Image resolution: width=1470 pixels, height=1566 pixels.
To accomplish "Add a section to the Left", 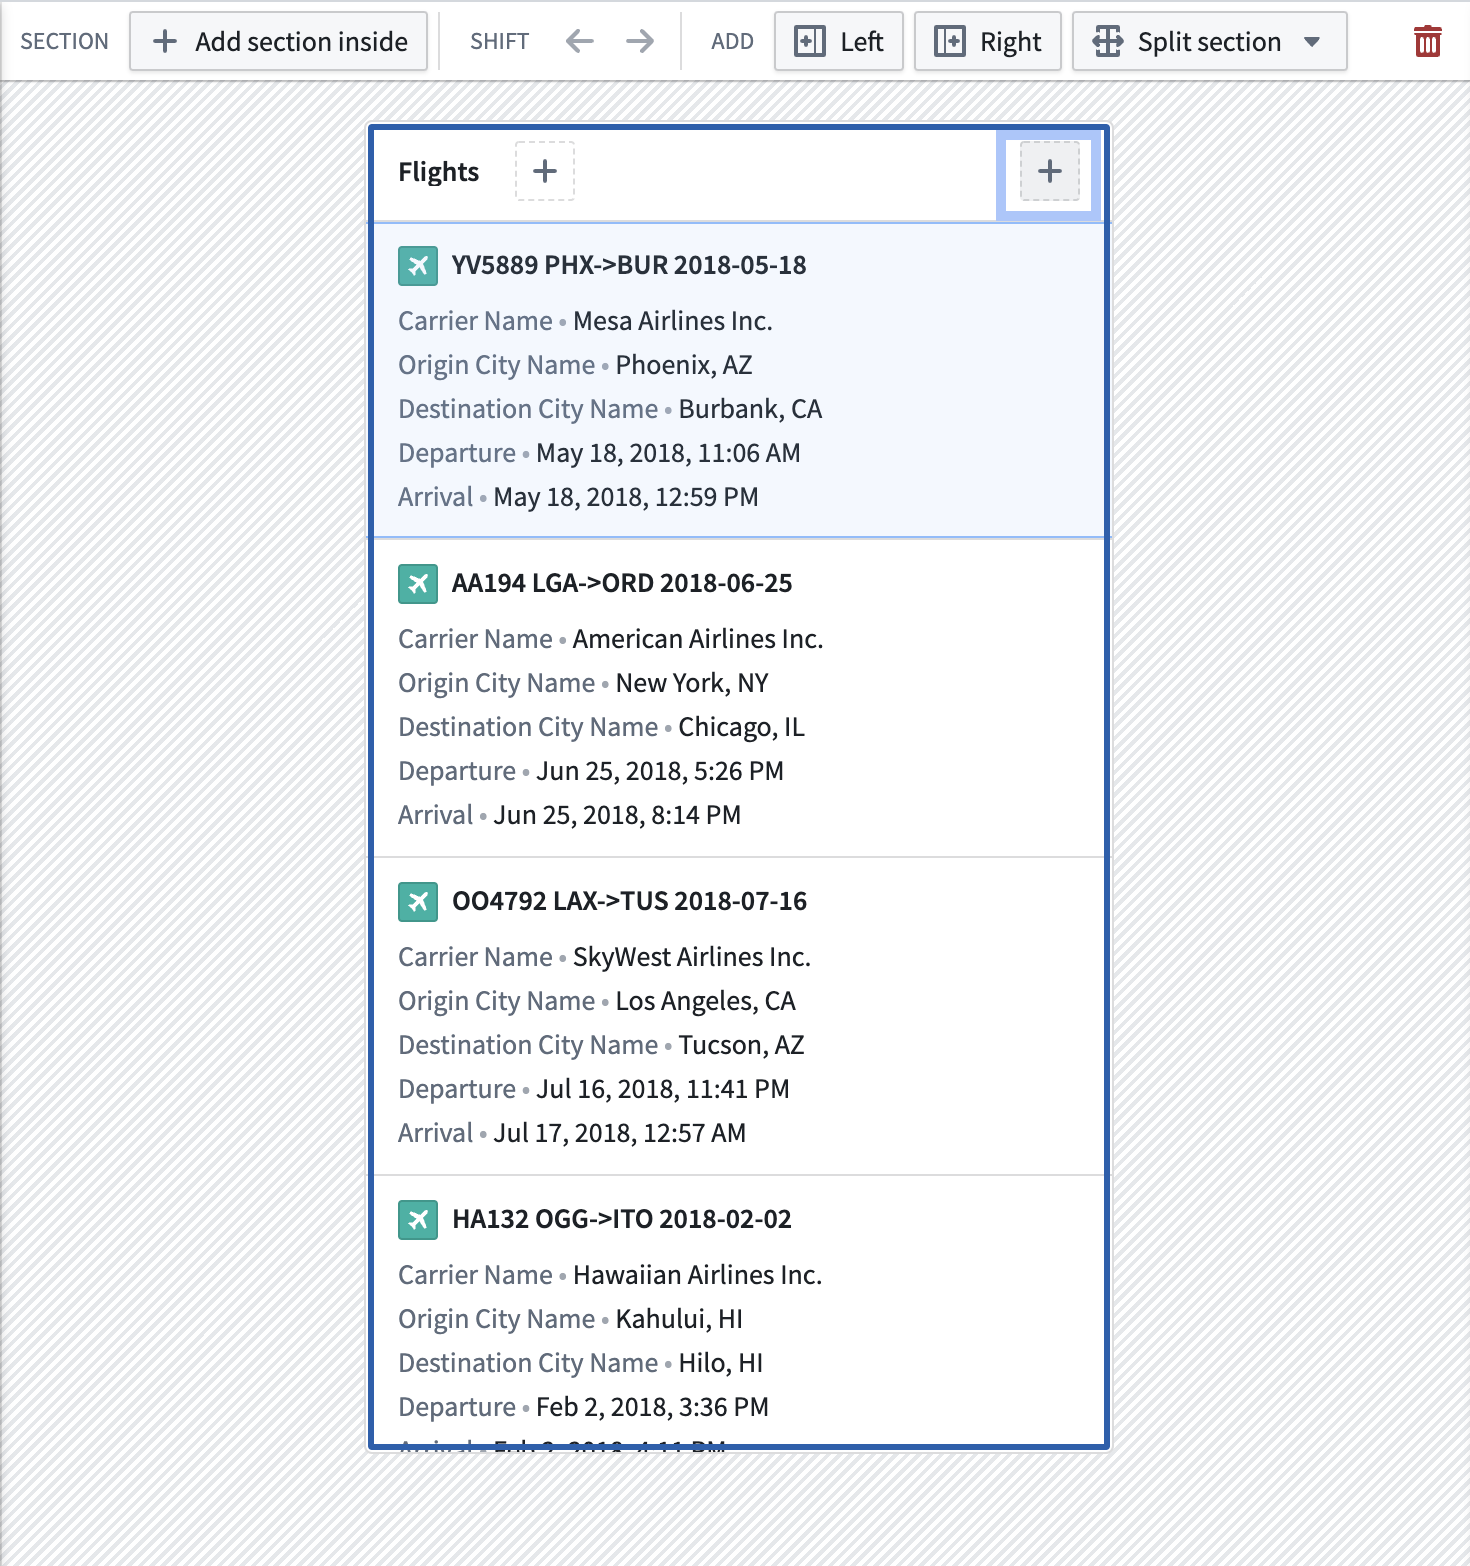I will click(x=838, y=41).
